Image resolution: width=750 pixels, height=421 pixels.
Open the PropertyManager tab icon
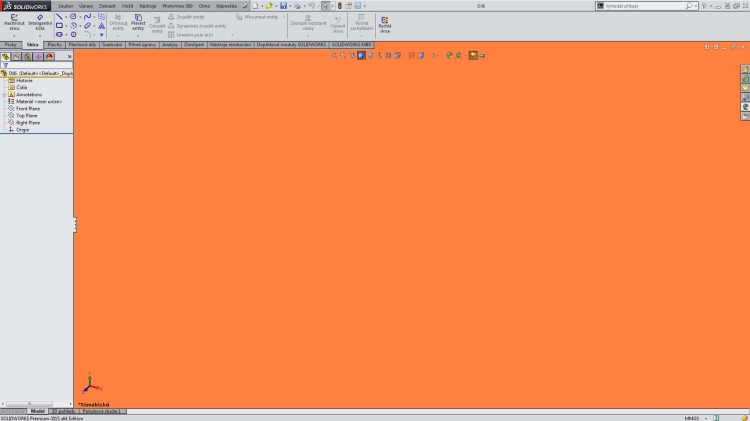click(17, 56)
